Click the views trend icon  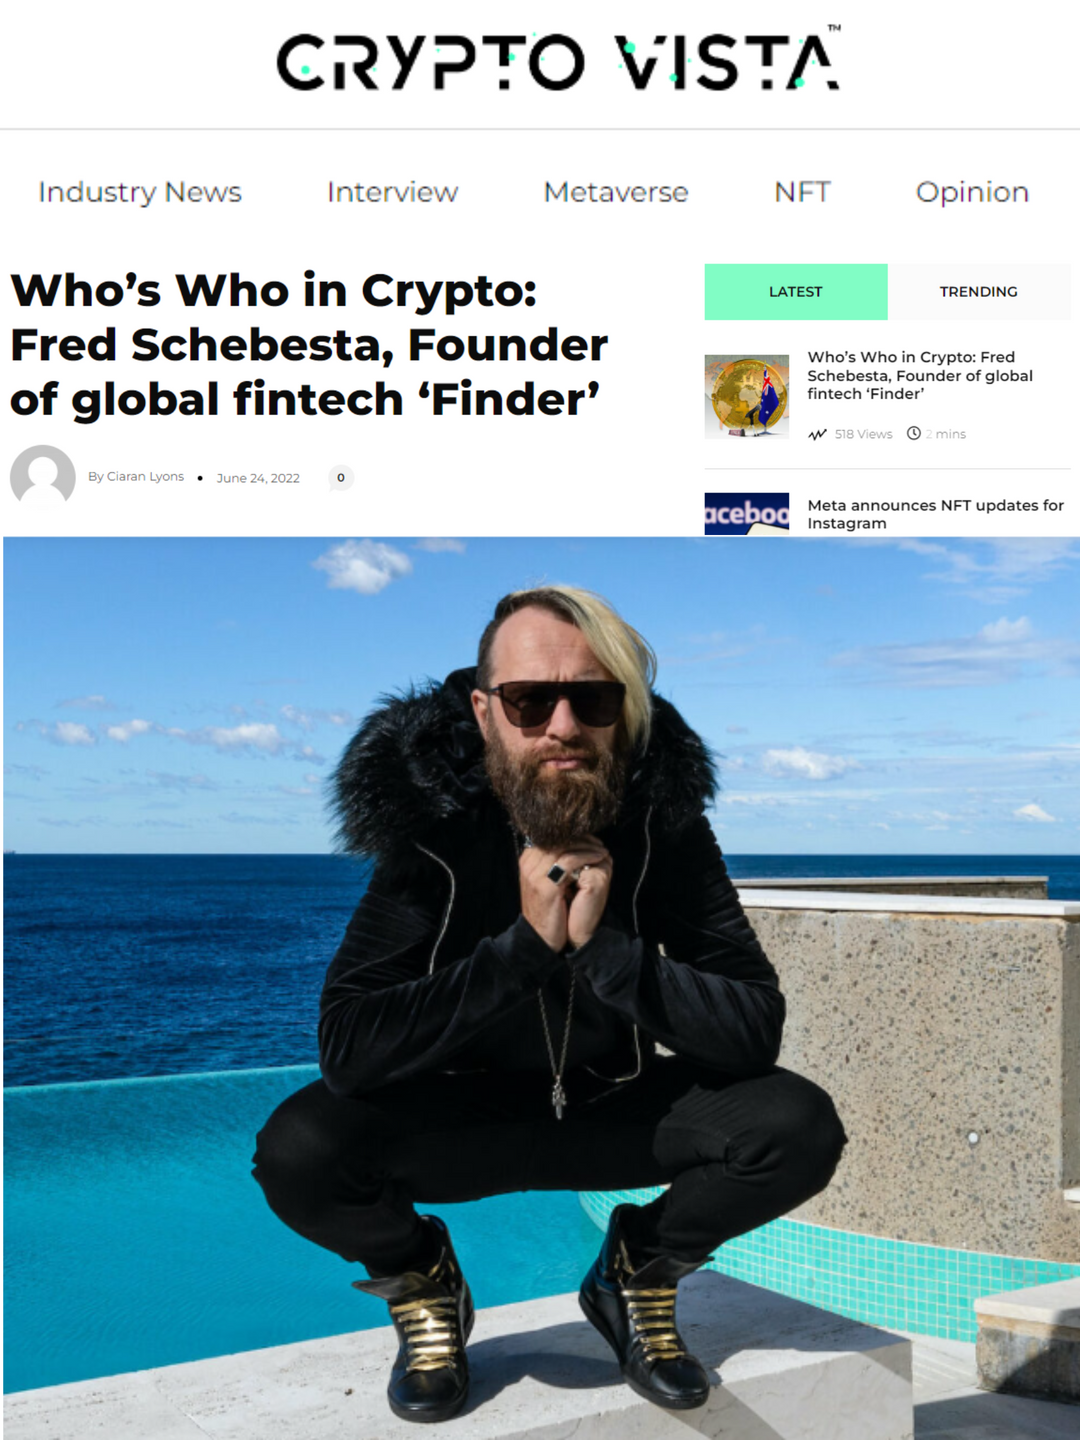point(818,434)
